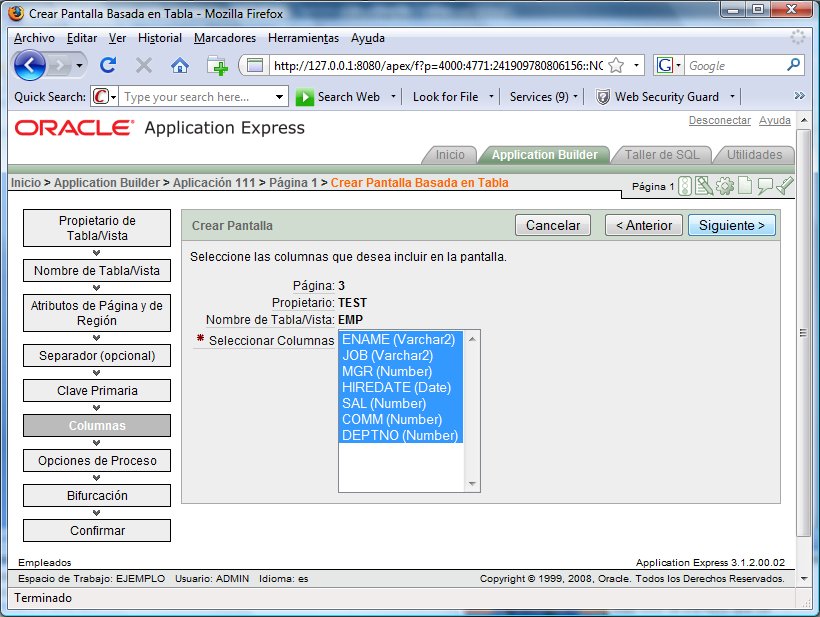Click the browser Forward arrow

[x=60, y=65]
